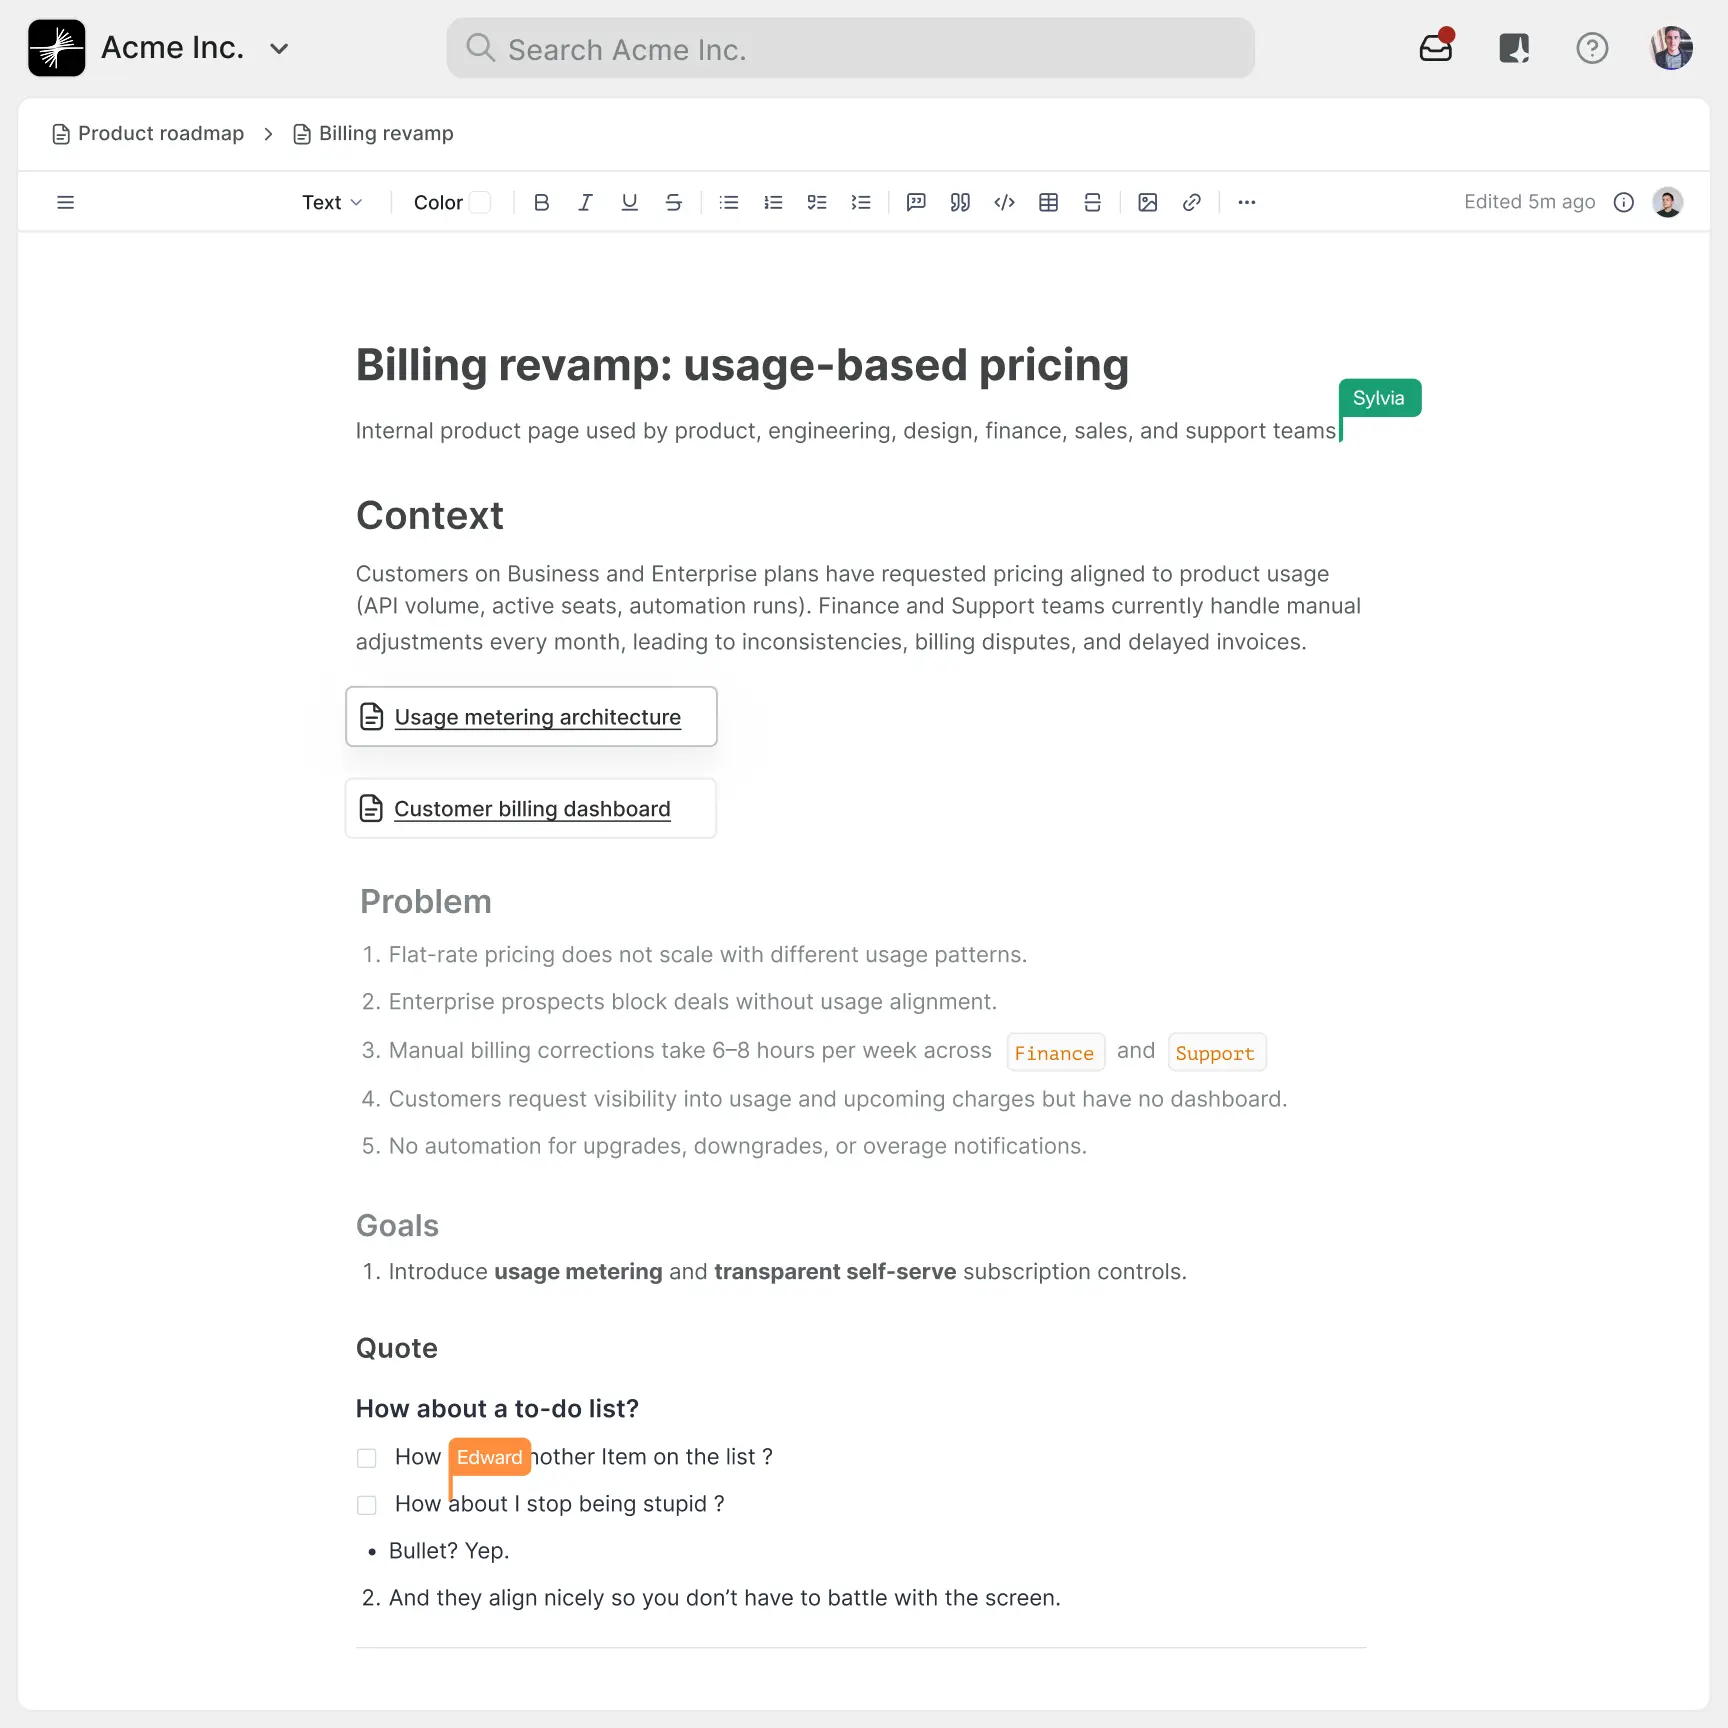Insert an image
1728x1728 pixels.
click(x=1147, y=202)
